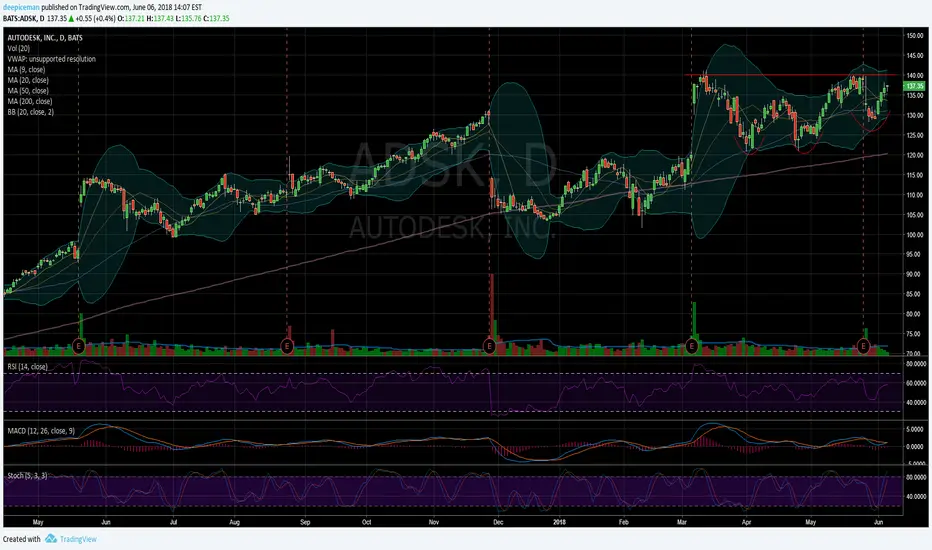Click the 140.00 price axis label
932x550 pixels.
coord(915,76)
